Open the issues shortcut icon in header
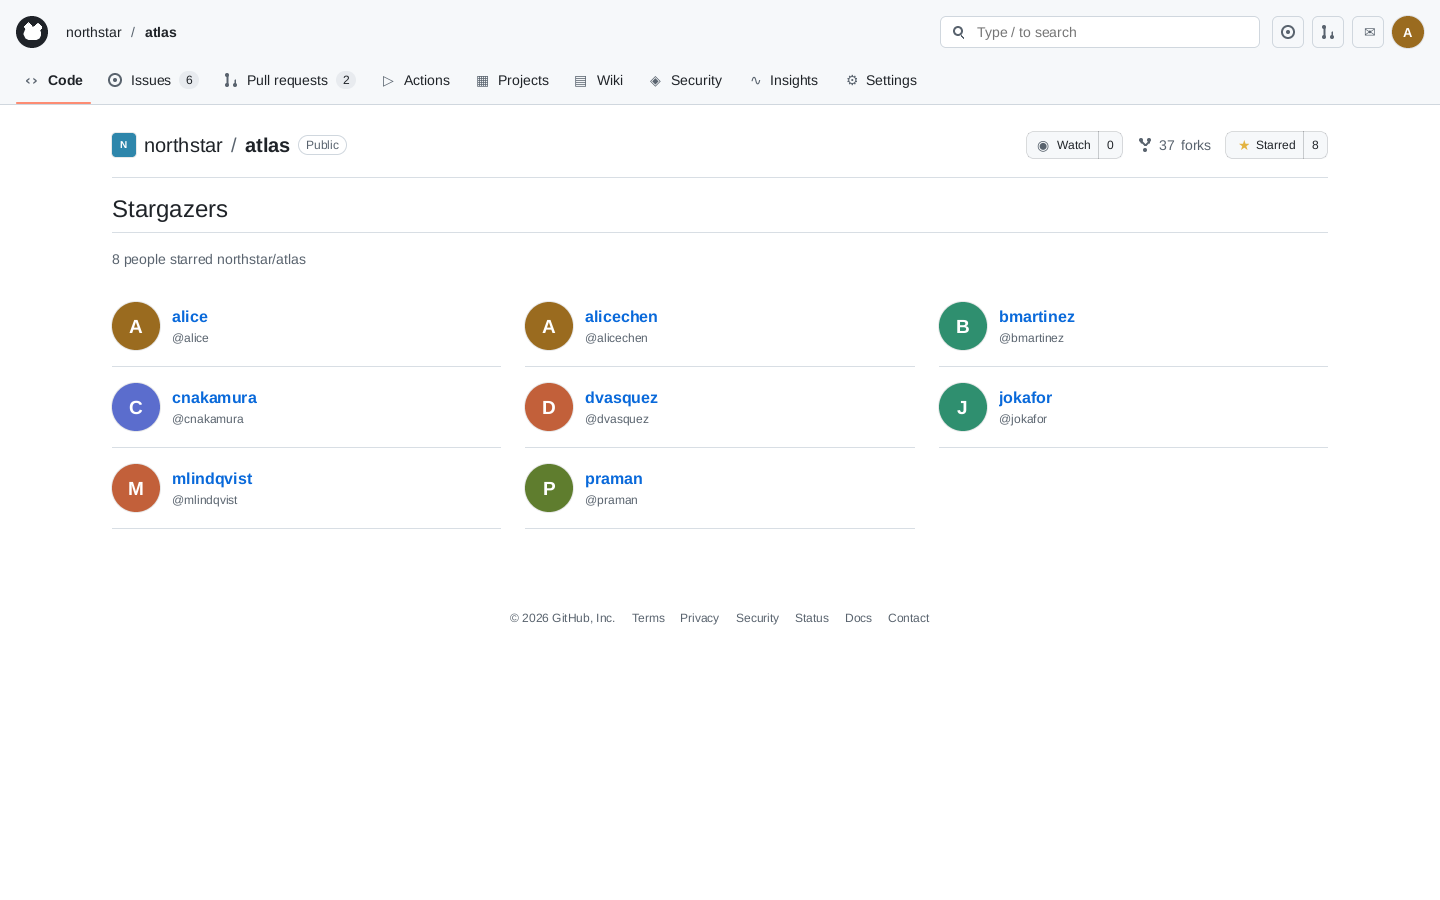The image size is (1440, 900). tap(1288, 32)
